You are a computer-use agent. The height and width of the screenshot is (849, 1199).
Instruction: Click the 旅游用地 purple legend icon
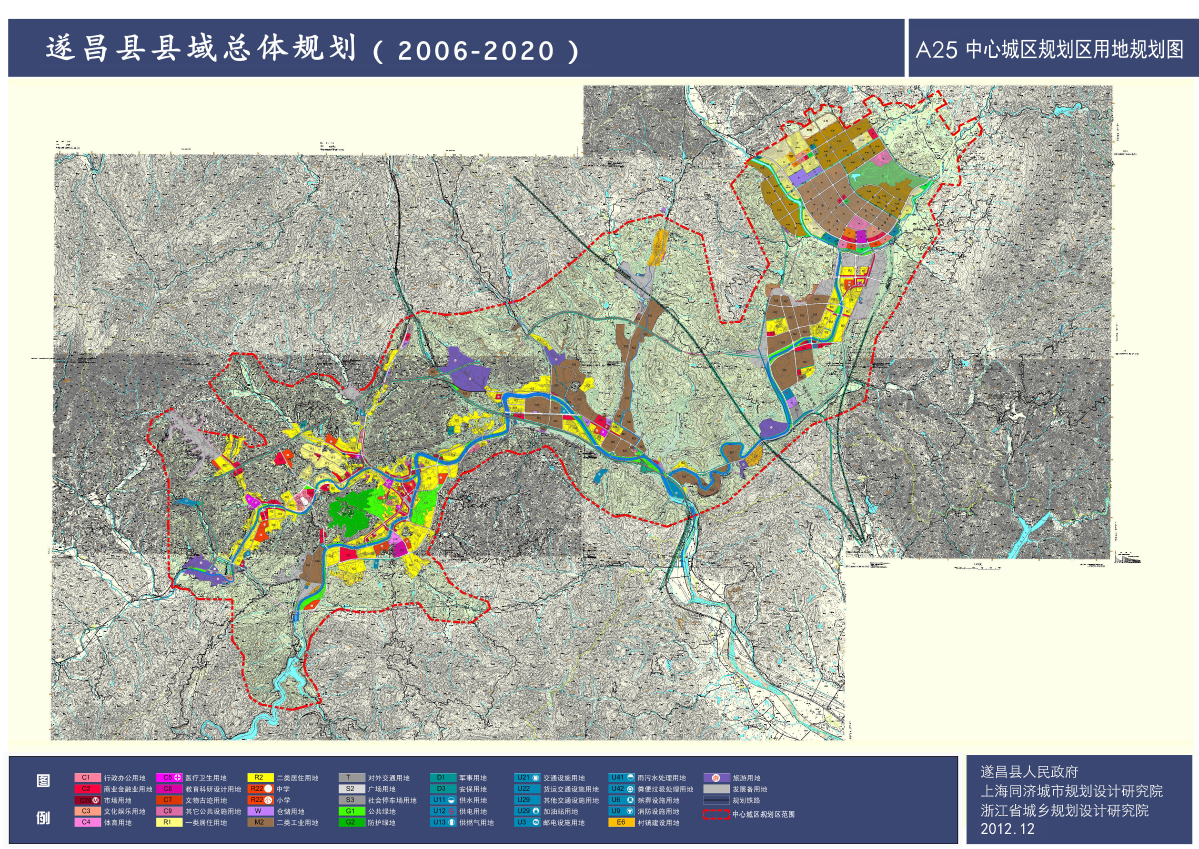tap(716, 778)
